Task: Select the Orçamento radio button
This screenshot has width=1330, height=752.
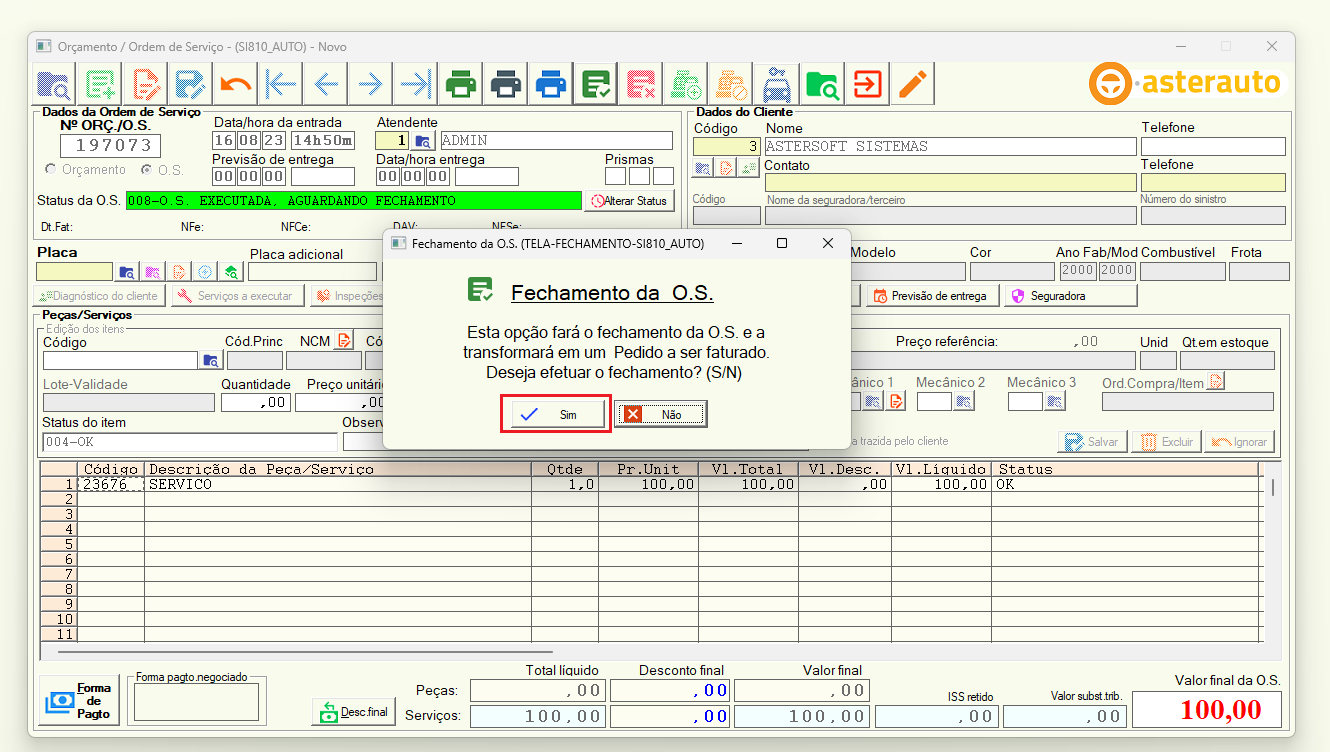Action: [52, 170]
